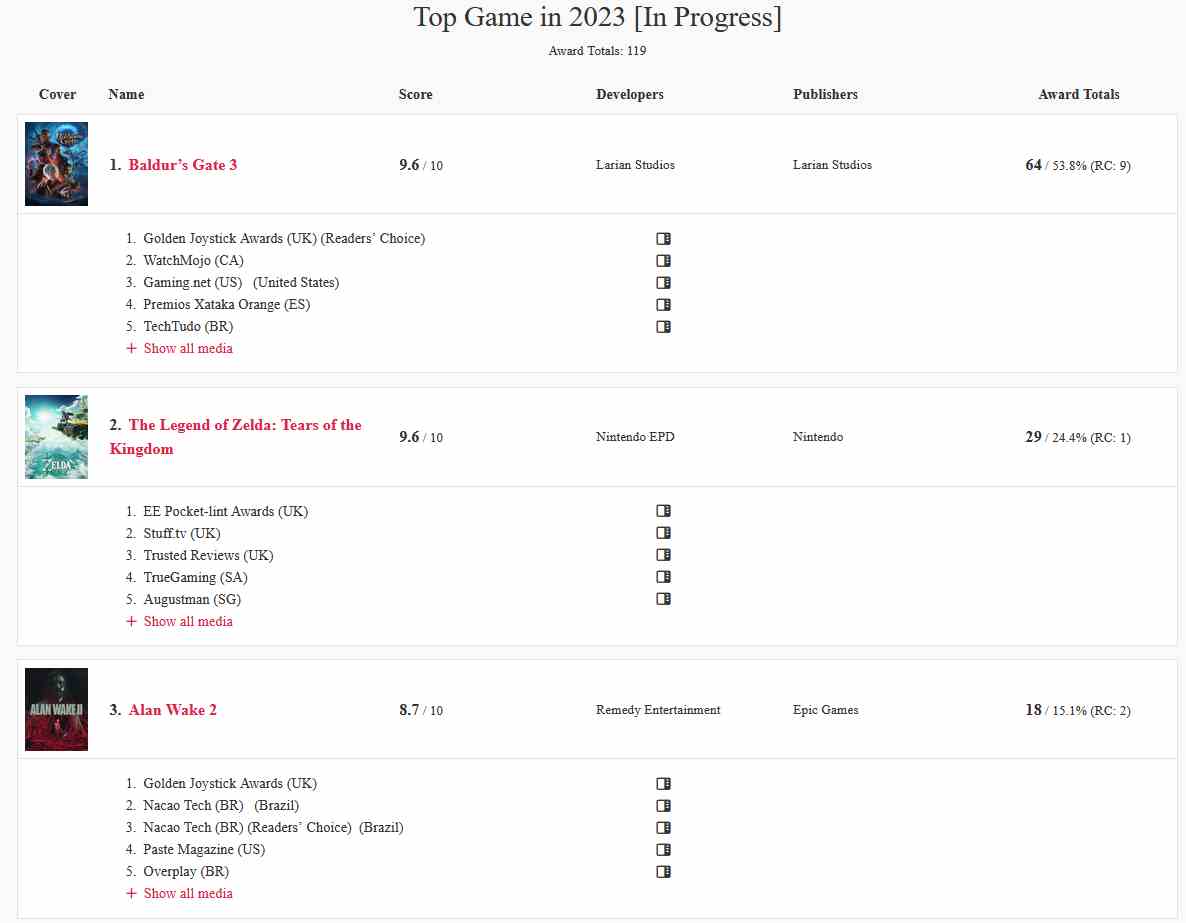The width and height of the screenshot is (1186, 923).
Task: Click the article icon for Augustman (SG)
Action: tap(663, 598)
